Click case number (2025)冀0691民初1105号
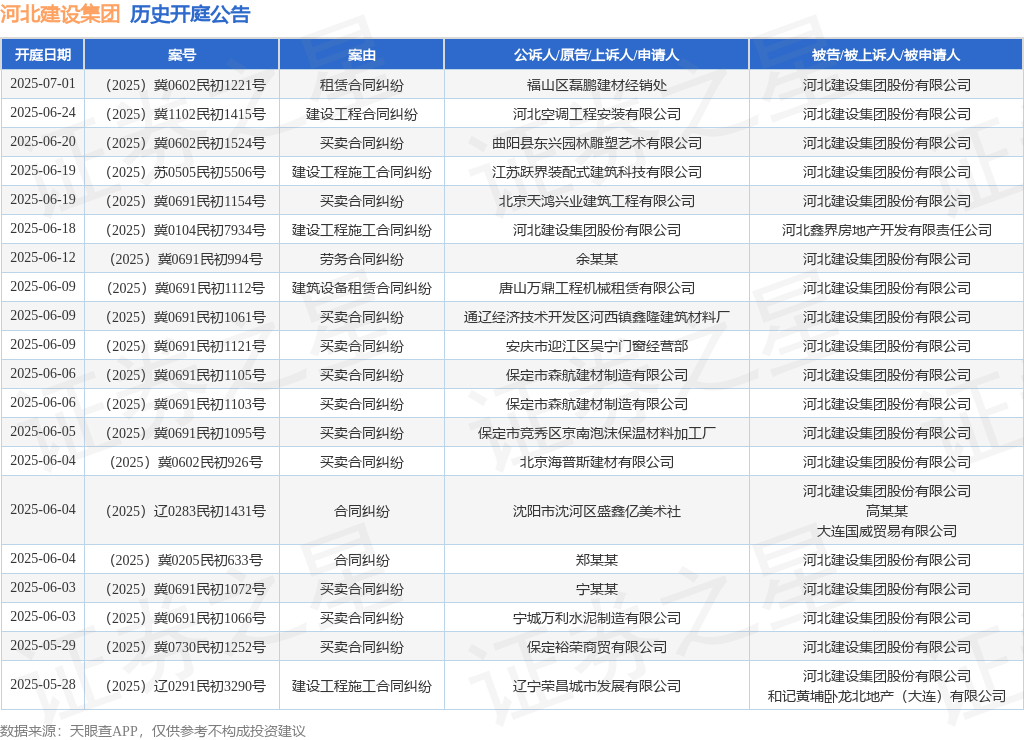1024x740 pixels. (185, 375)
